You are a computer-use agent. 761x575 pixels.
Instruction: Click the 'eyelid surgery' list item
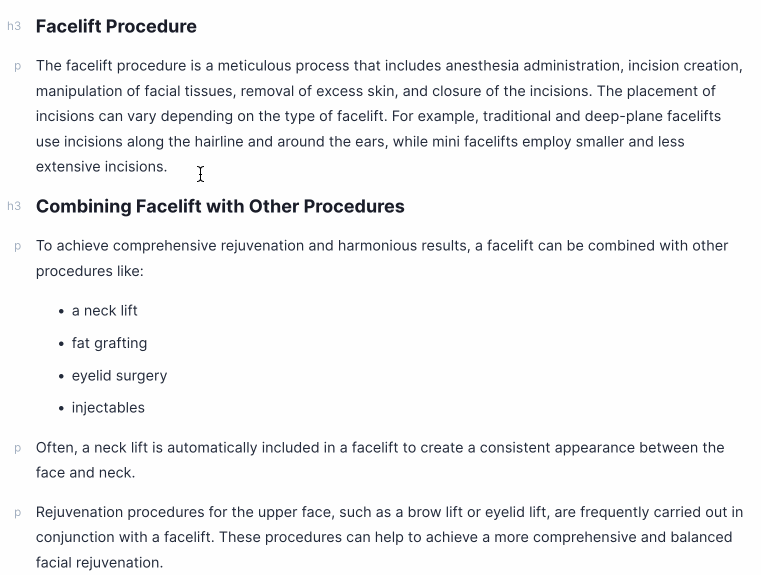tap(119, 376)
